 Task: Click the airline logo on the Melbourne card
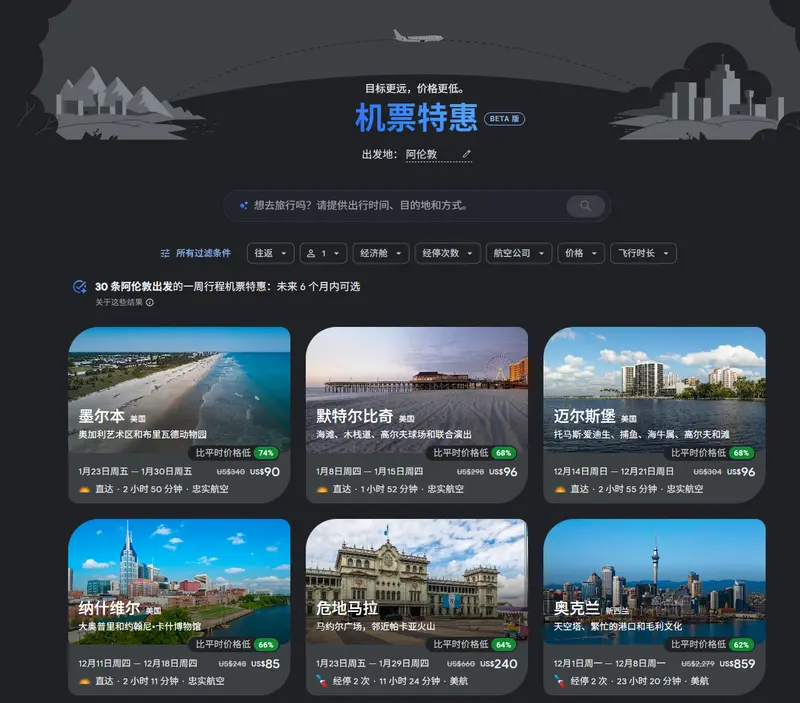click(85, 489)
